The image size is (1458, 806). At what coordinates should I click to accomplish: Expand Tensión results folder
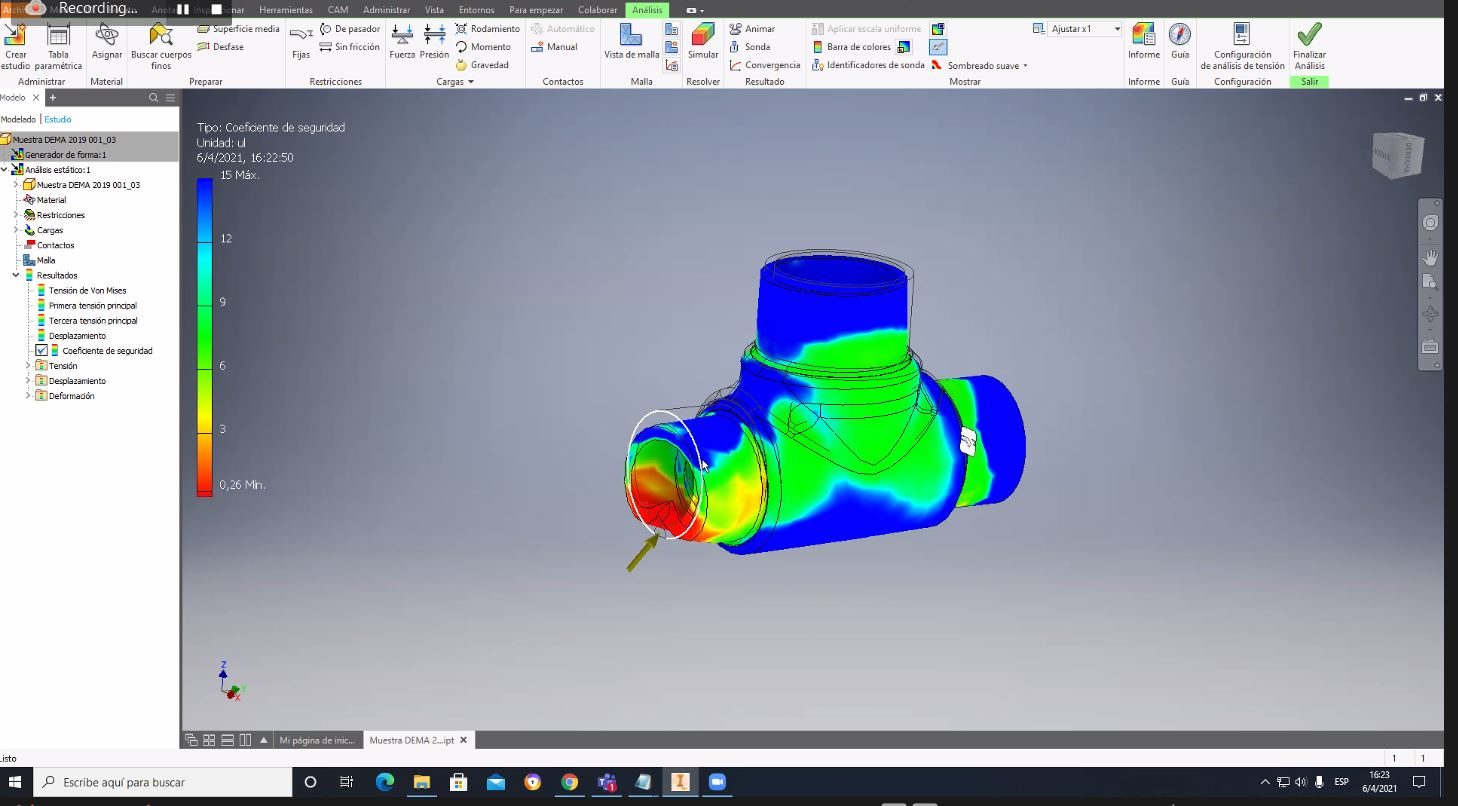(x=28, y=366)
